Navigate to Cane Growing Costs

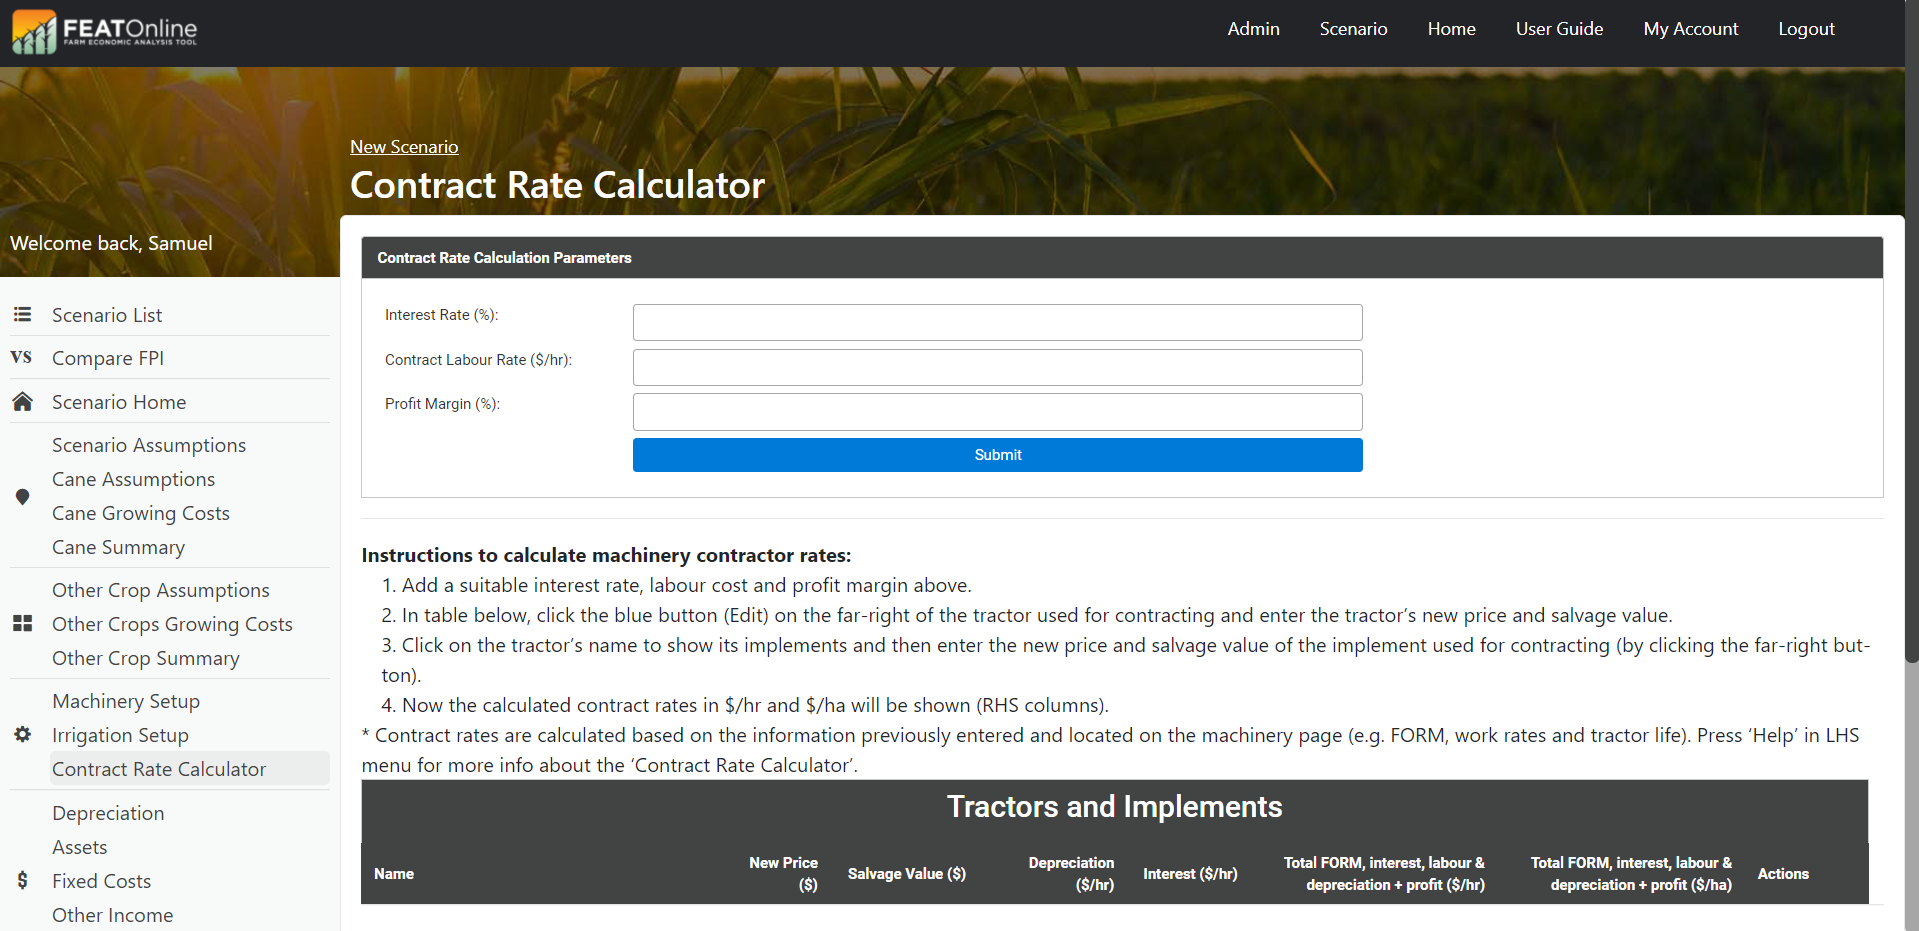click(141, 513)
